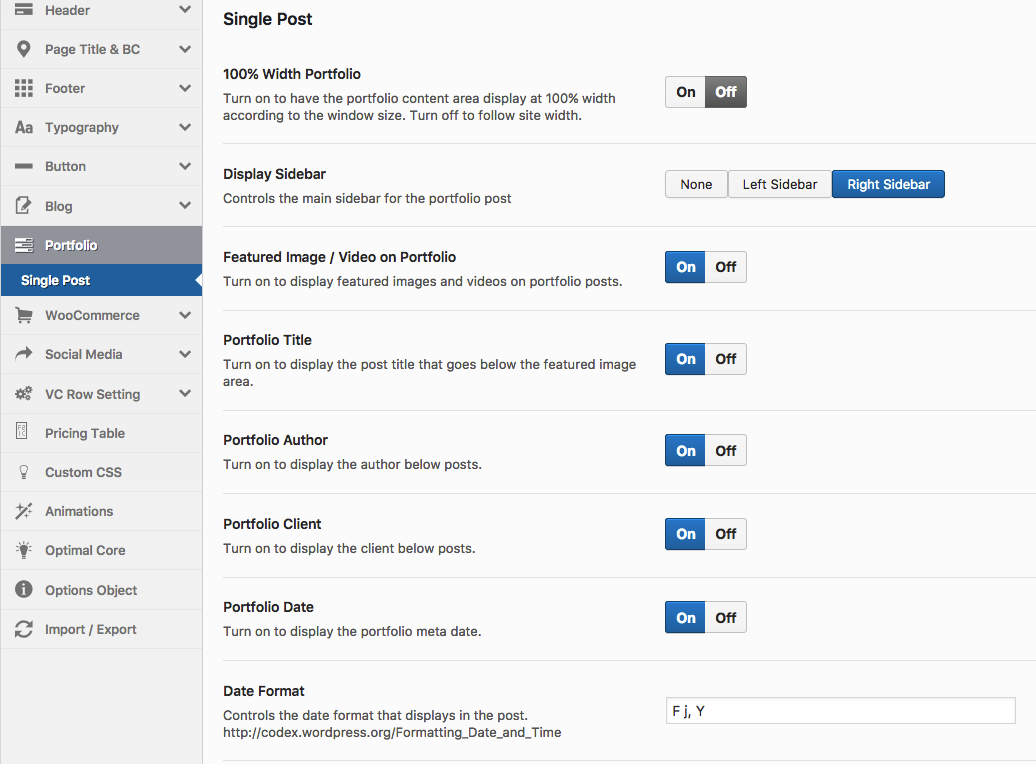1036x764 pixels.
Task: Expand the Footer menu chevron
Action: (185, 88)
